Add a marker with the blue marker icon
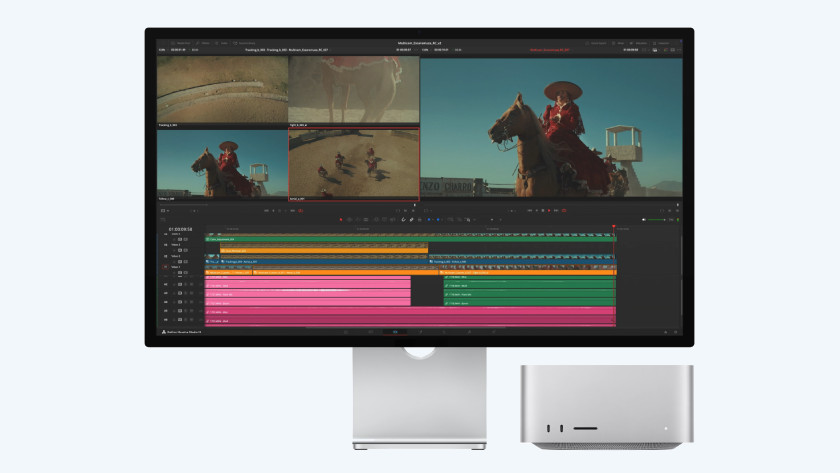The image size is (840, 473). point(438,220)
